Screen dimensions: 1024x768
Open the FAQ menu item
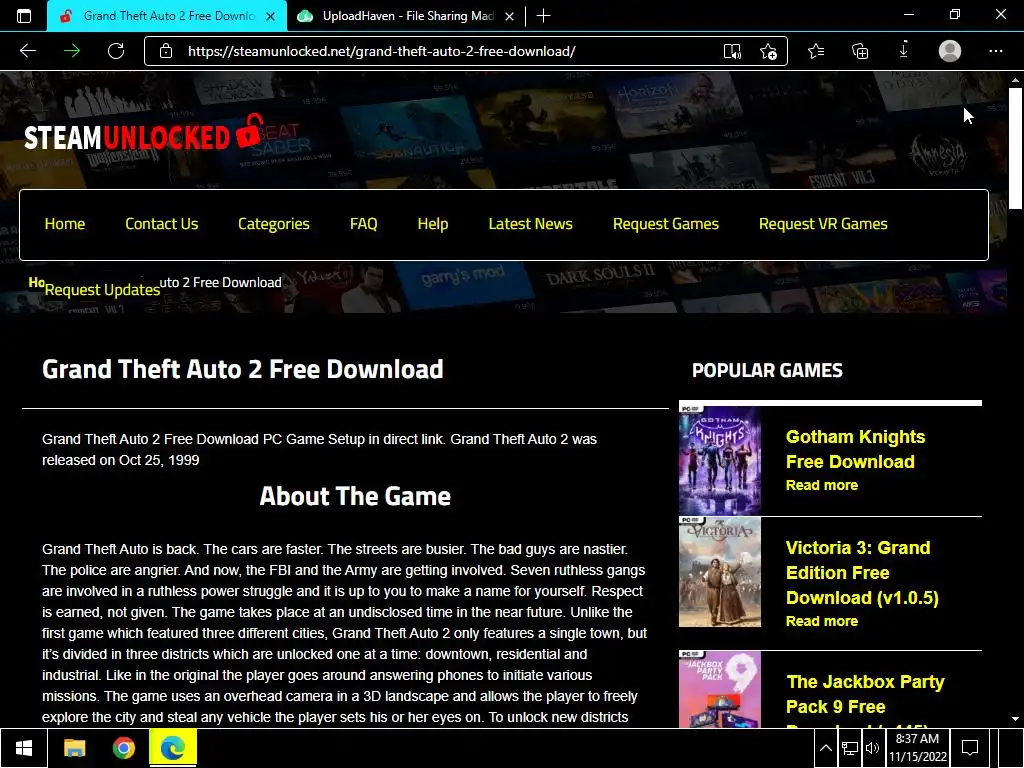tap(364, 224)
